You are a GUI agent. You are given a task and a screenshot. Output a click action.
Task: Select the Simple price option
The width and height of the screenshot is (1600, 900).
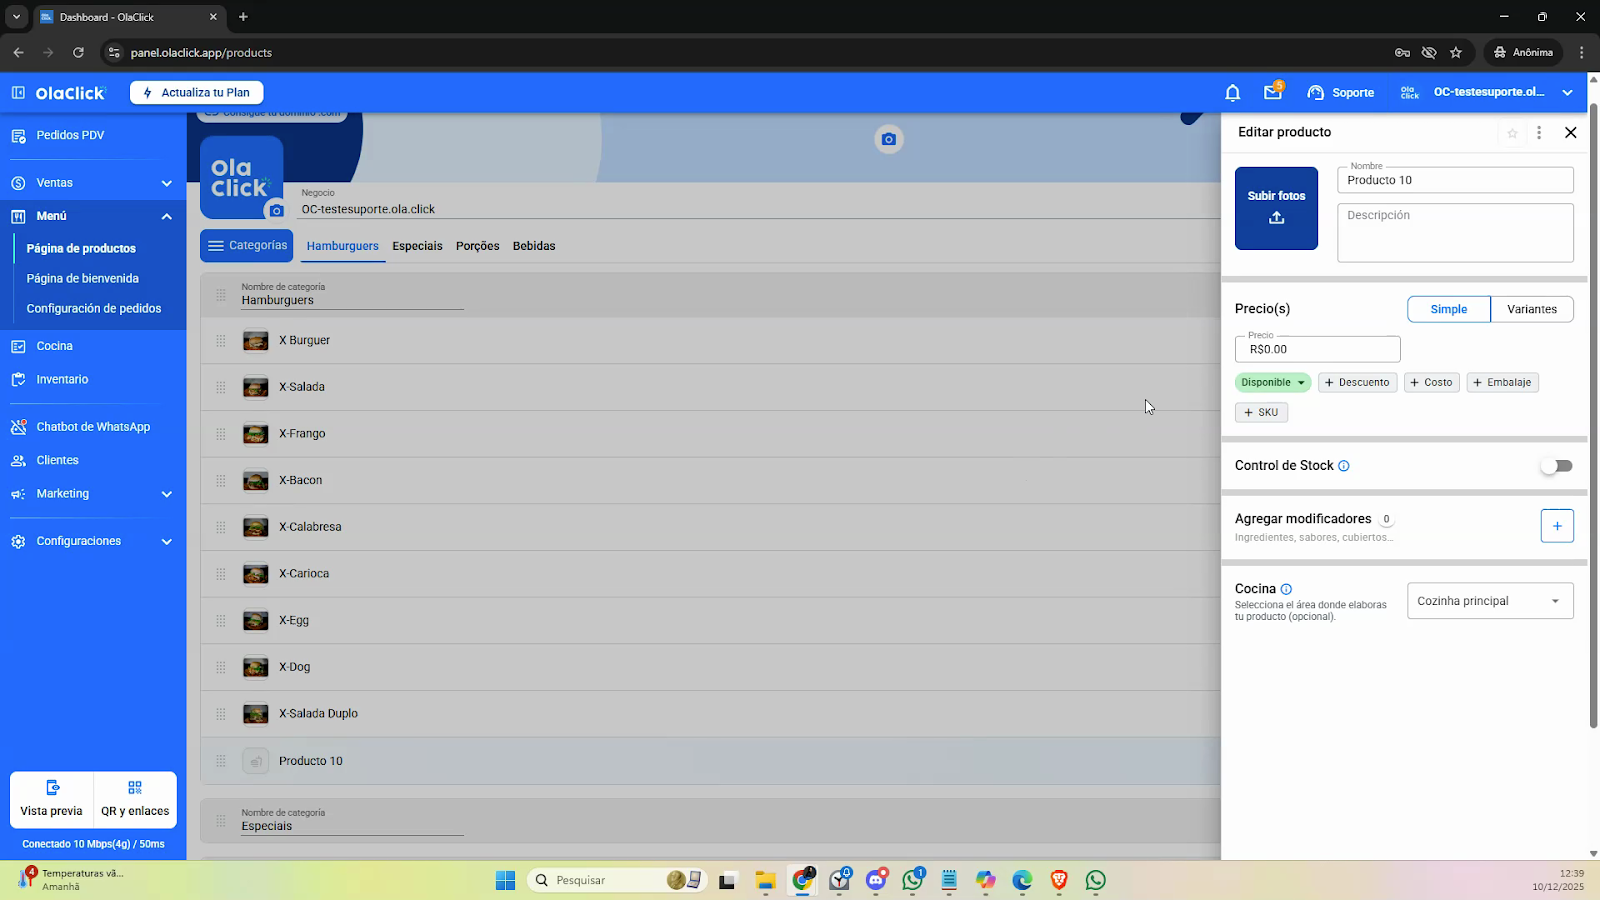pos(1448,309)
